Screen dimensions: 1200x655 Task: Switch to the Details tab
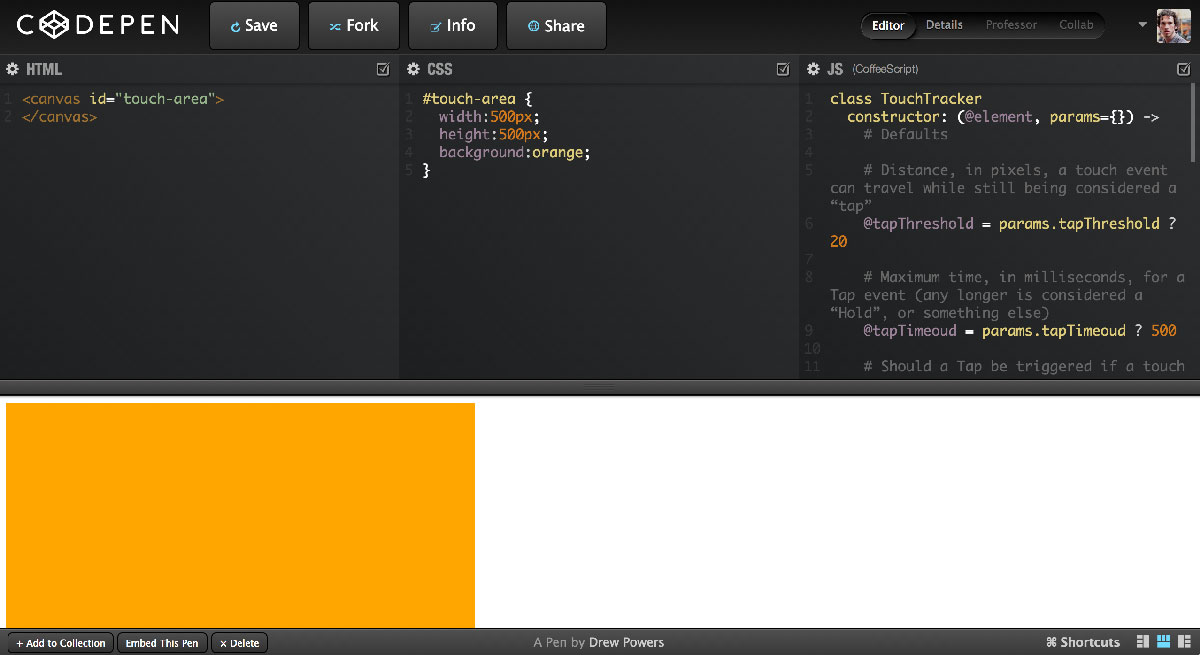coord(944,24)
